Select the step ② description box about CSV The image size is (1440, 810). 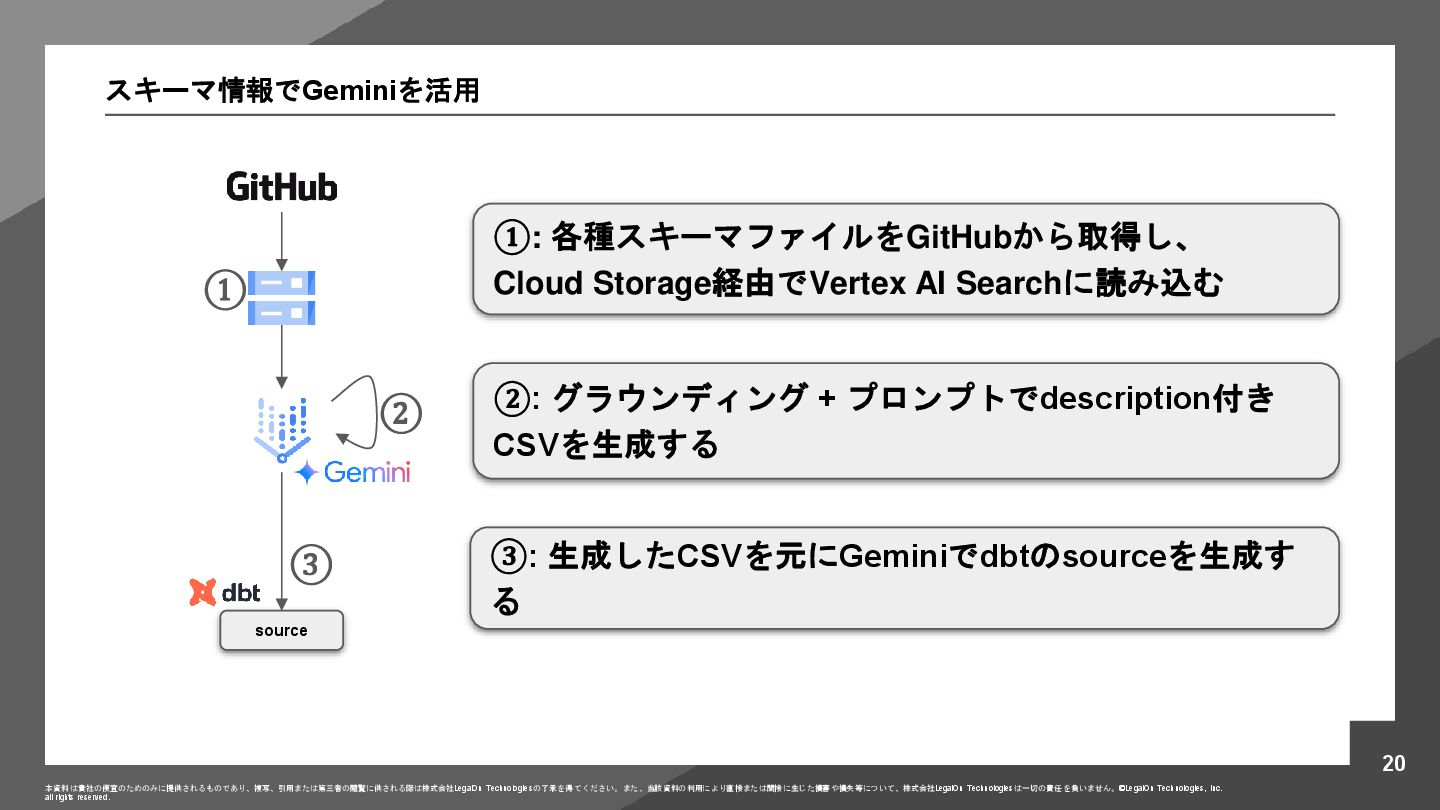point(905,421)
